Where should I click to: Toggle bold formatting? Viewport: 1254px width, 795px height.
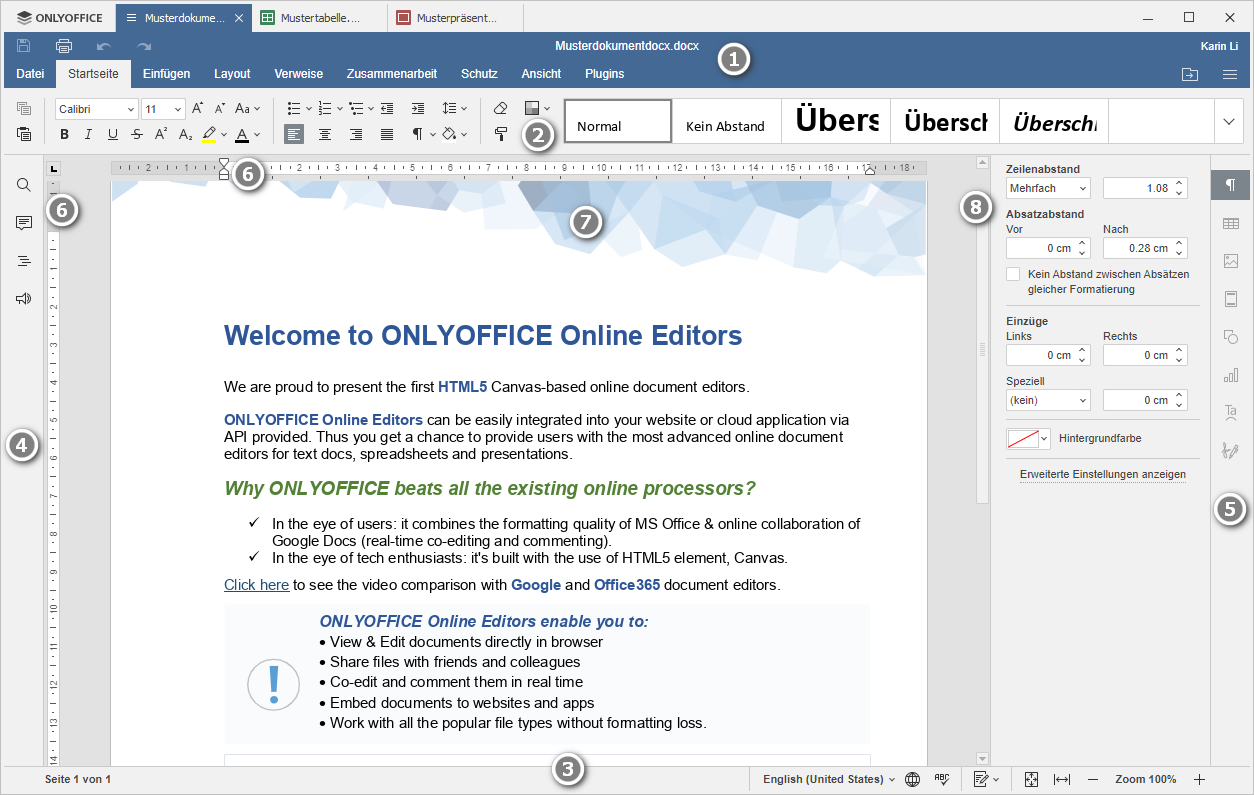coord(65,134)
